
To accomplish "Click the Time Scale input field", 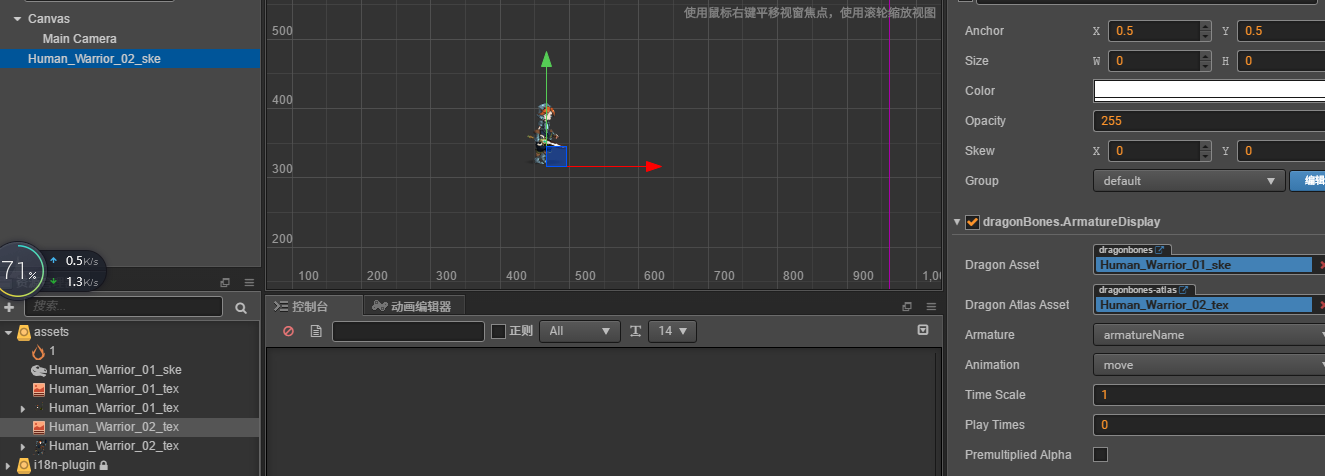I will (x=1209, y=395).
